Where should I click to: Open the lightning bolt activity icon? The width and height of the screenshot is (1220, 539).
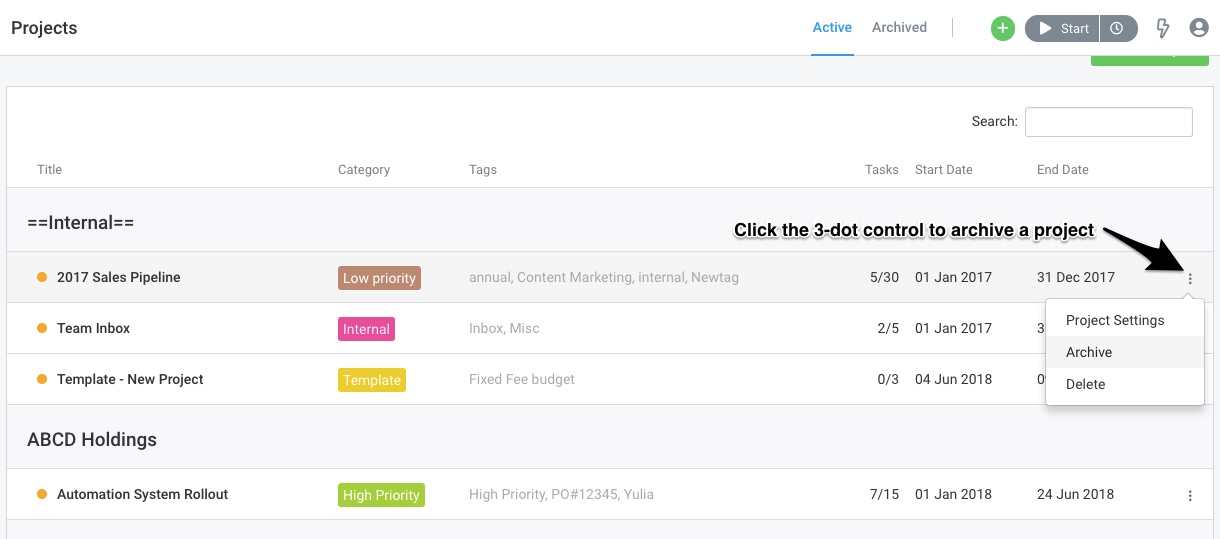1163,28
